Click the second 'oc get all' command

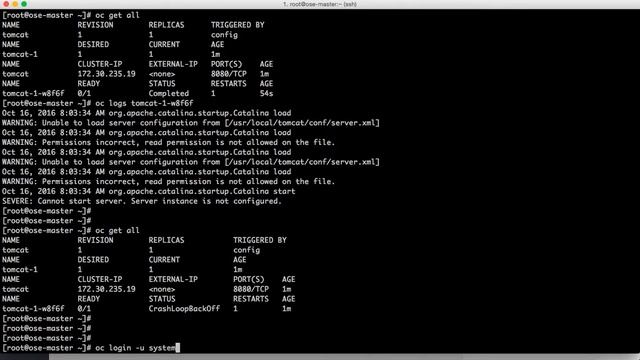click(117, 231)
